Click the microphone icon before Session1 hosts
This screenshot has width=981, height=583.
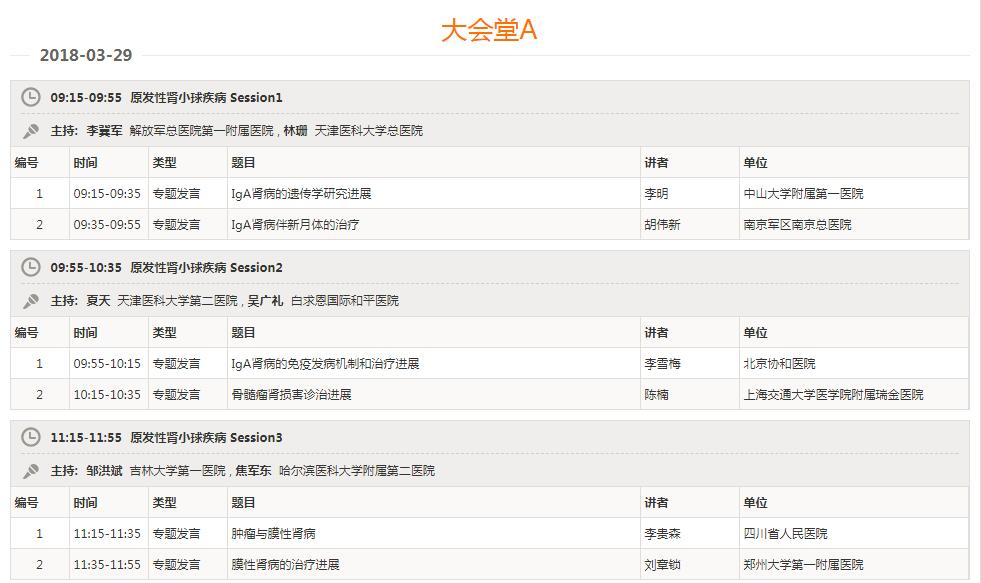pyautogui.click(x=29, y=129)
